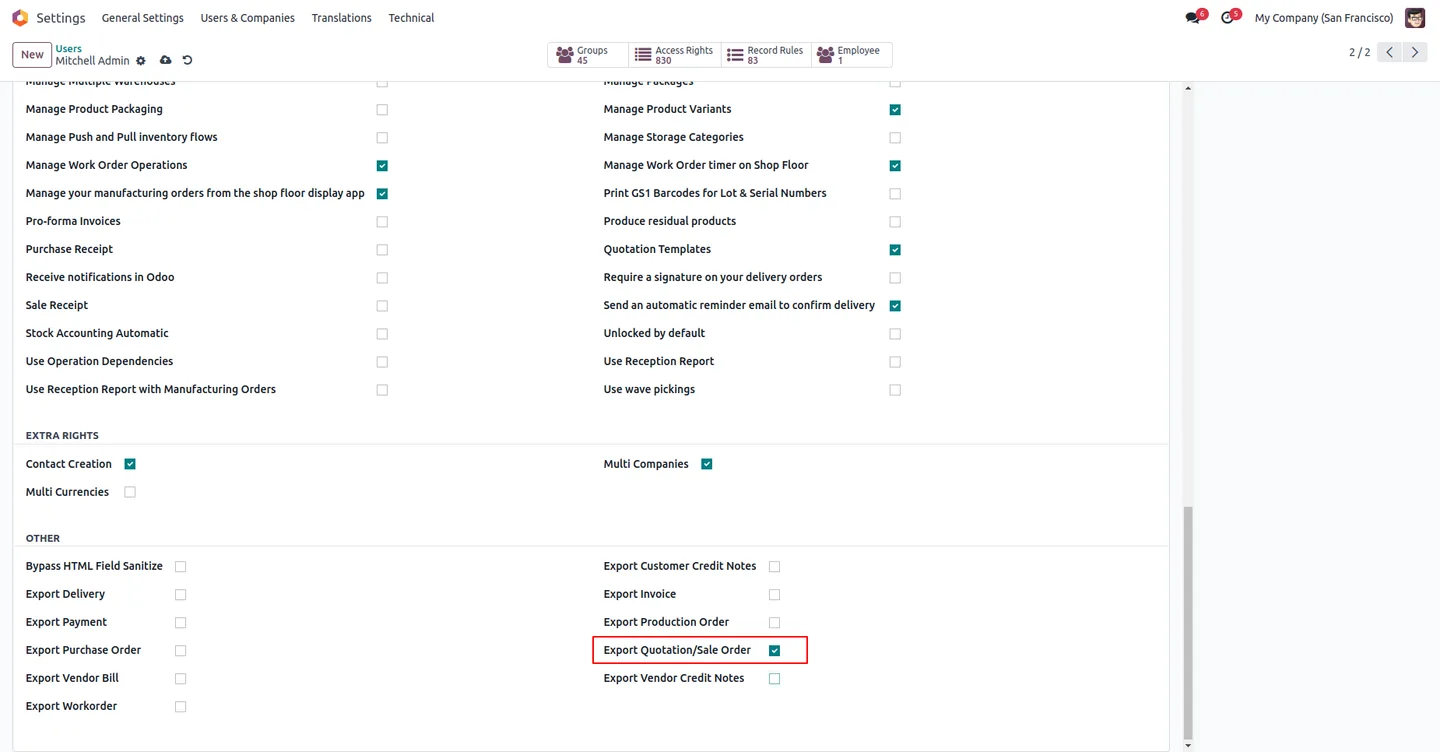Enable Export Delivery checkbox
1440x752 pixels.
click(x=181, y=595)
